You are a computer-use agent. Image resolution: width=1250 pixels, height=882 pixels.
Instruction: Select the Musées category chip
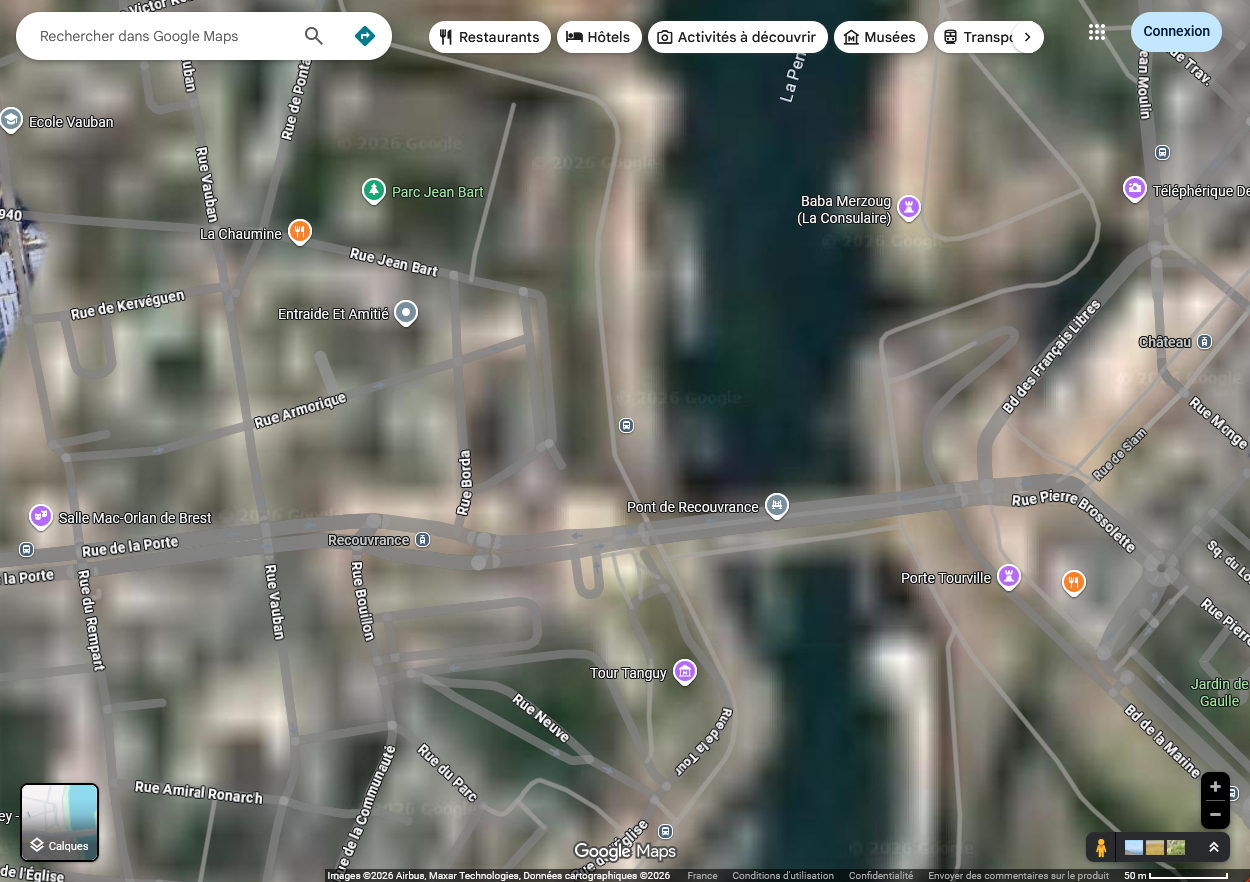(x=881, y=37)
